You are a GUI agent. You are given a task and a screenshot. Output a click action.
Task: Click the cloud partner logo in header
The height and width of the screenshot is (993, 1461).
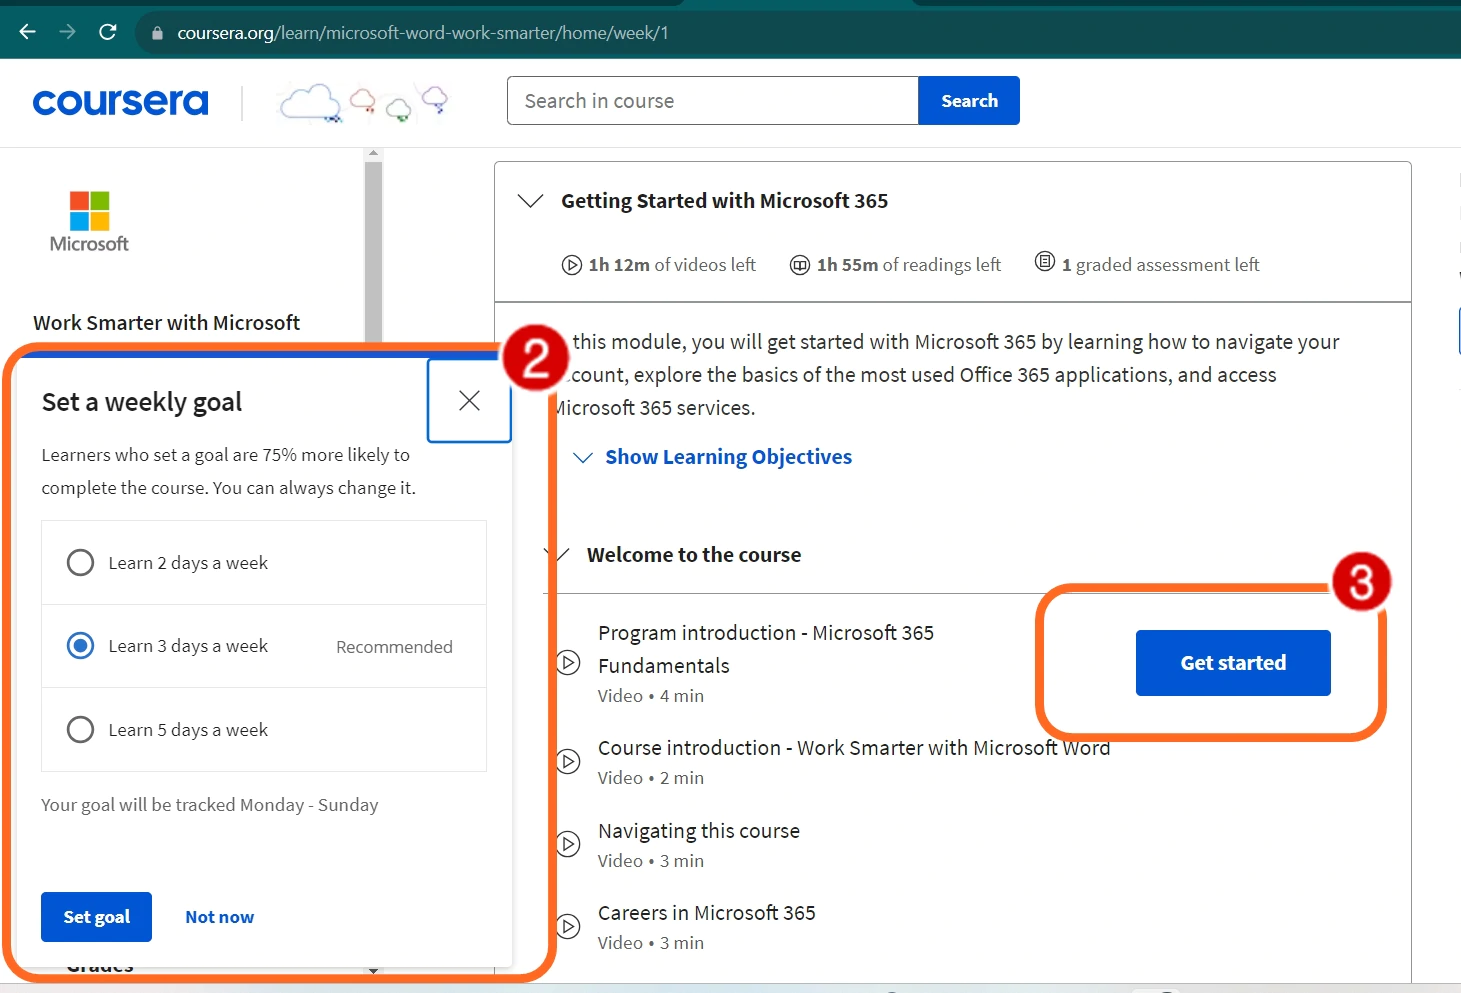tap(362, 102)
